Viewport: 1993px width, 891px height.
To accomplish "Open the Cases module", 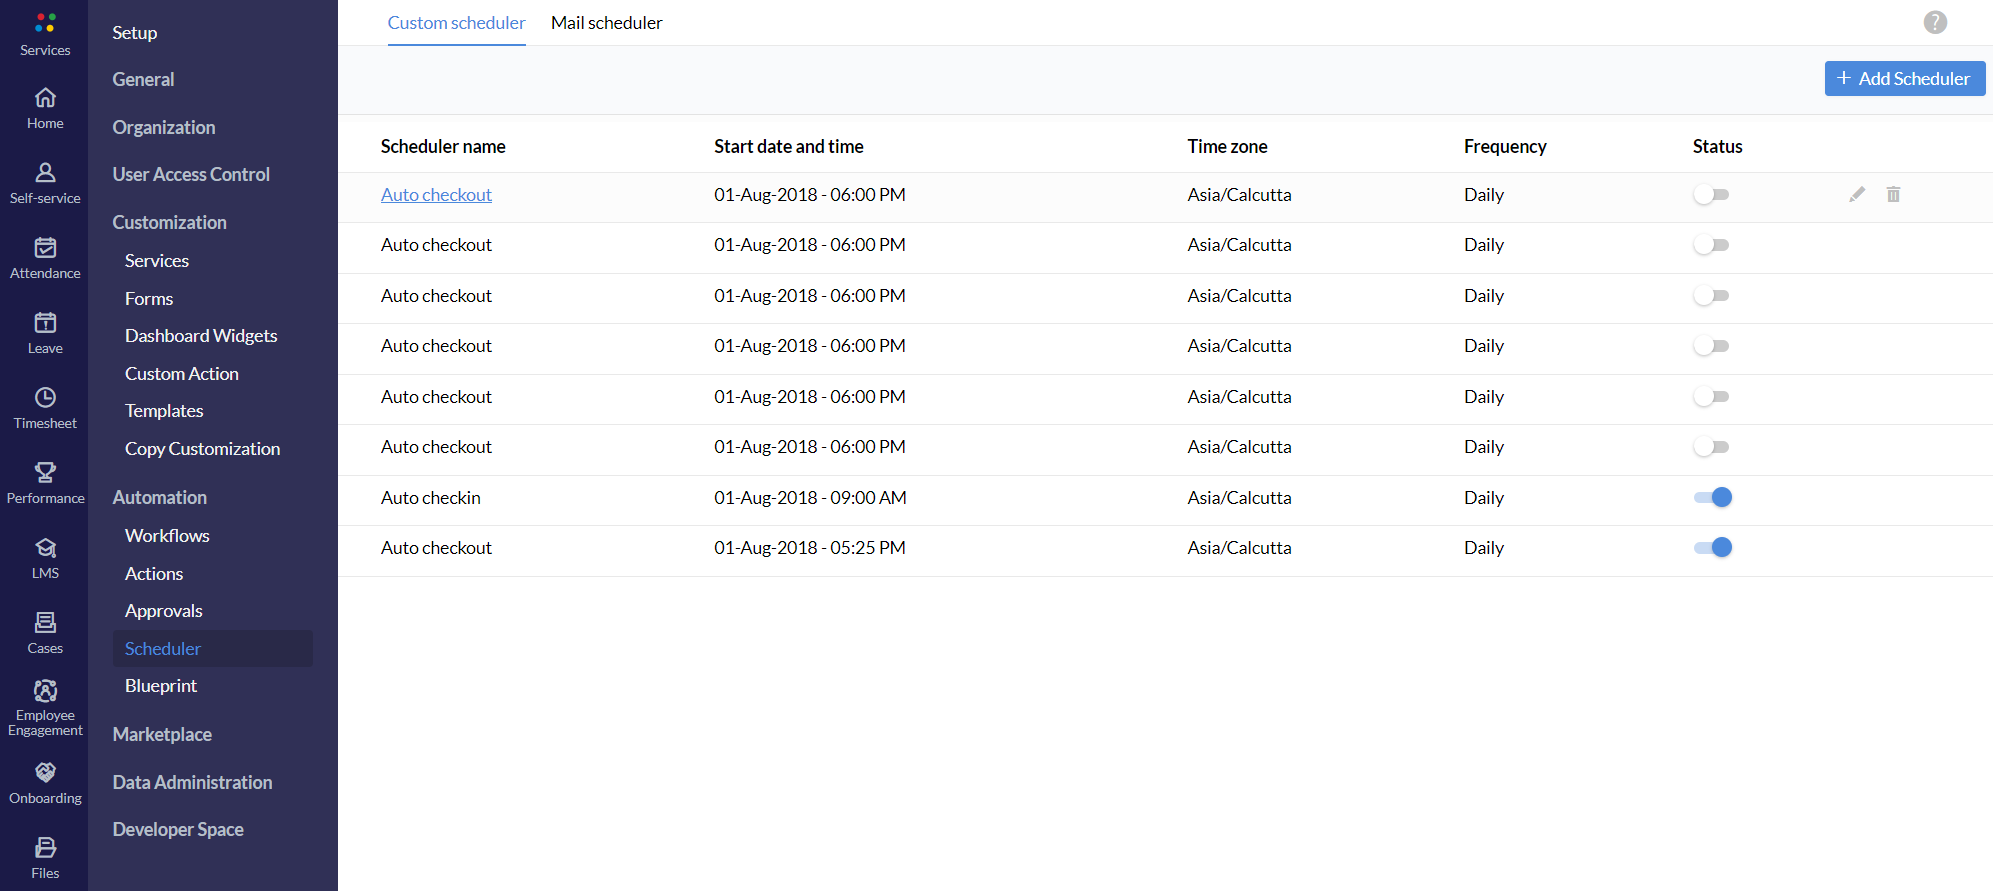I will click(x=45, y=634).
